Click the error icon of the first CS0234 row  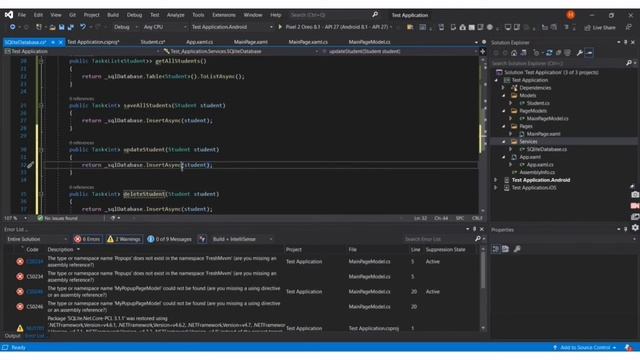(20, 261)
